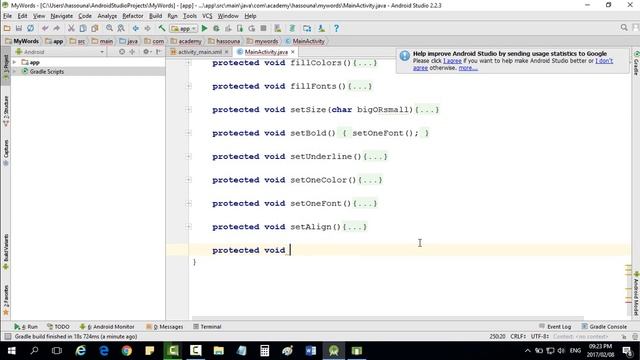
Task: Expand the folded setOneColor method
Action: [189, 180]
